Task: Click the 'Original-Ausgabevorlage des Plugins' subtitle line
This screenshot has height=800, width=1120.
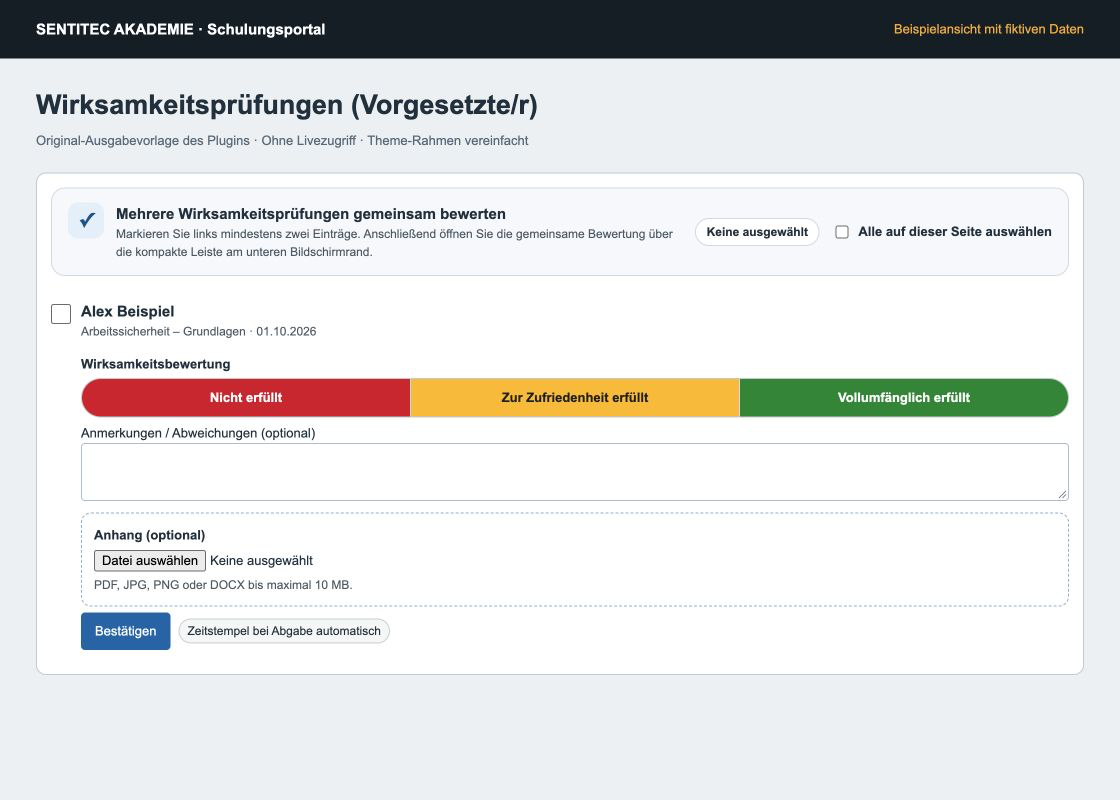Action: click(282, 141)
